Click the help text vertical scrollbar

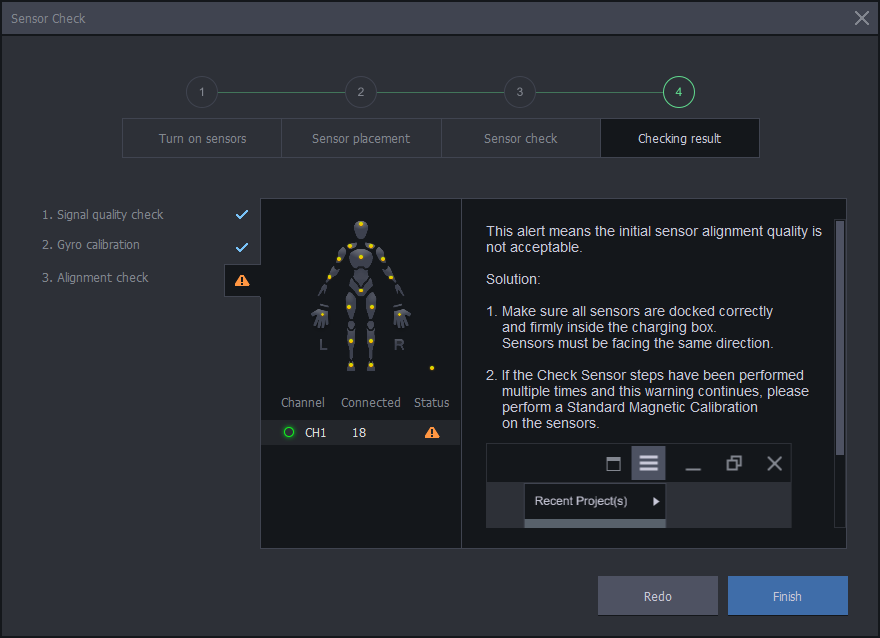(840, 337)
